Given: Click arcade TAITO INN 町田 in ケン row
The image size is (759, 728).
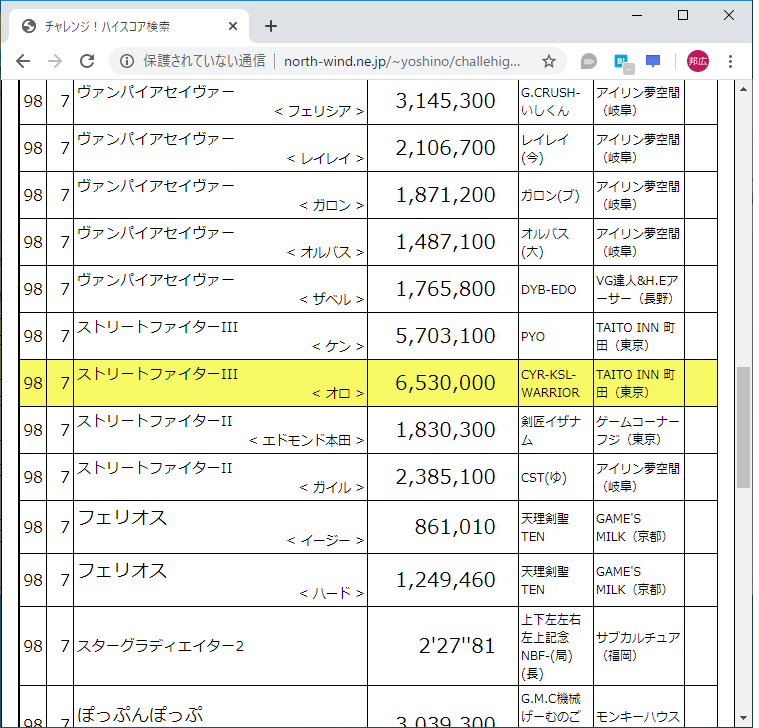Looking at the screenshot, I should (635, 336).
